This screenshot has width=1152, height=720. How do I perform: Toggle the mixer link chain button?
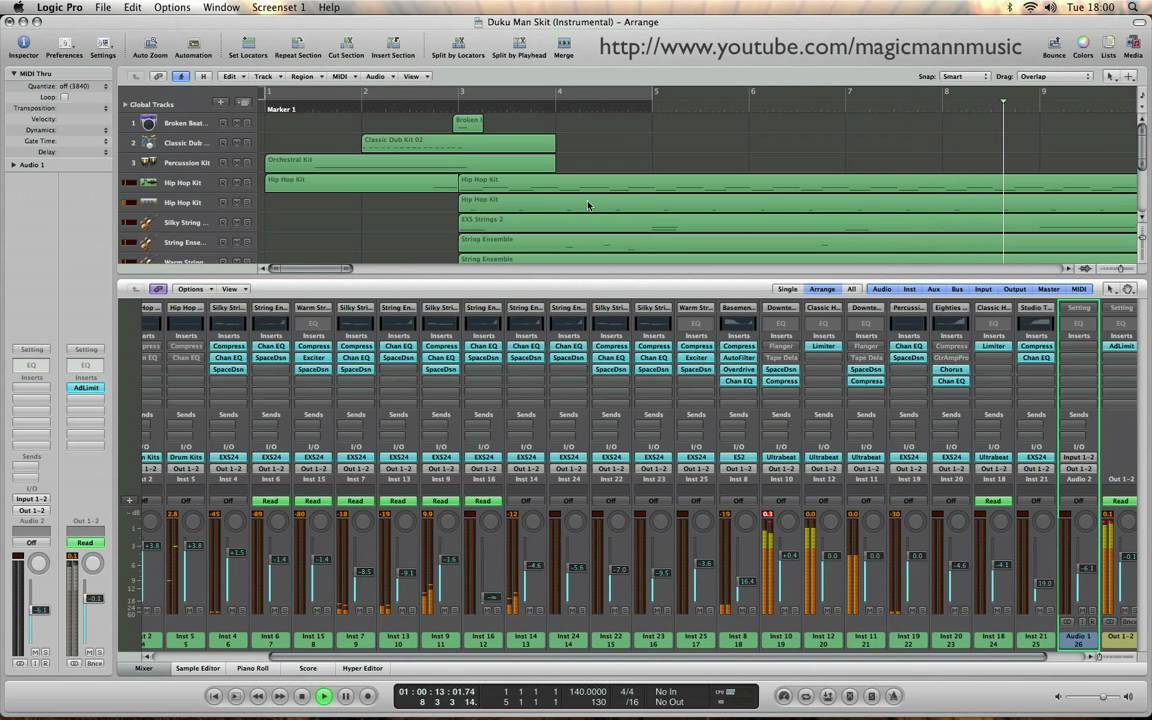coord(158,289)
